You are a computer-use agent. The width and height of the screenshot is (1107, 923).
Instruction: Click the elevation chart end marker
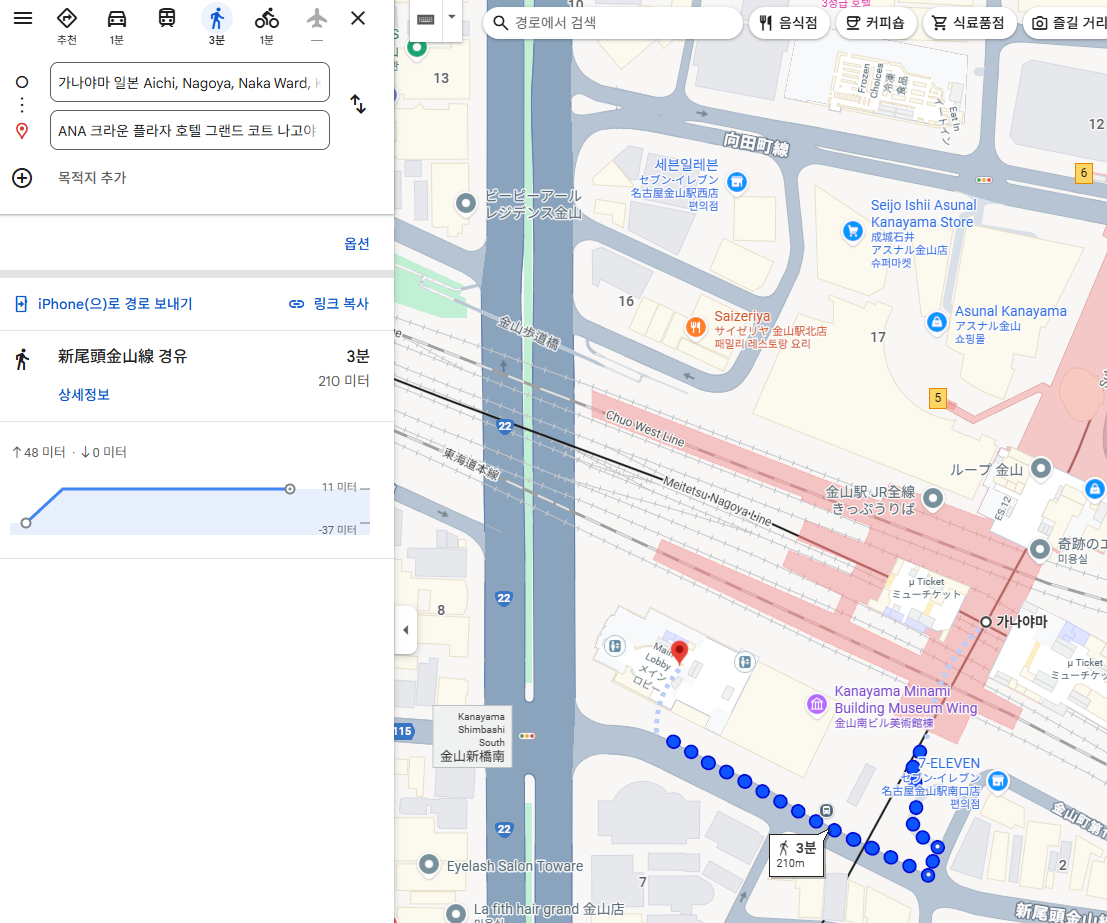pyautogui.click(x=289, y=489)
